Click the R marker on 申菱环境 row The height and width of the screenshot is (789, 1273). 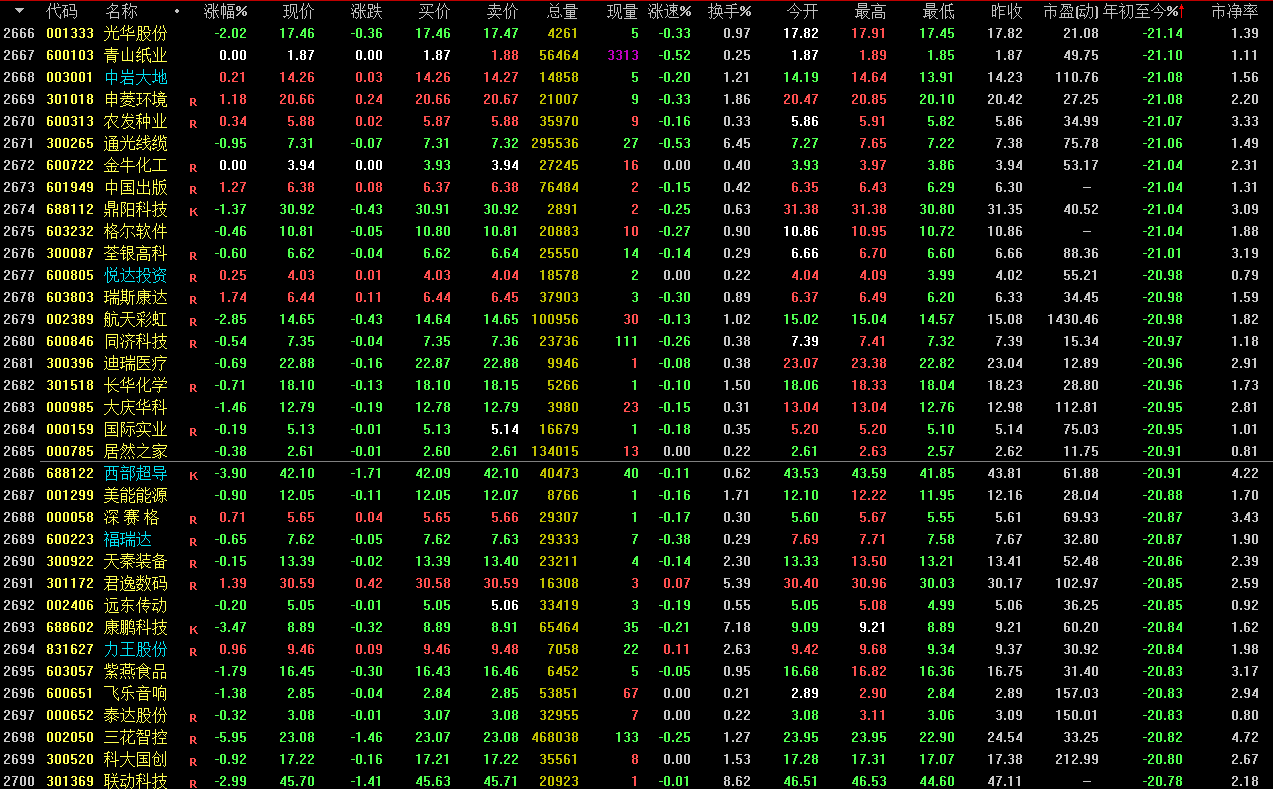pos(193,101)
